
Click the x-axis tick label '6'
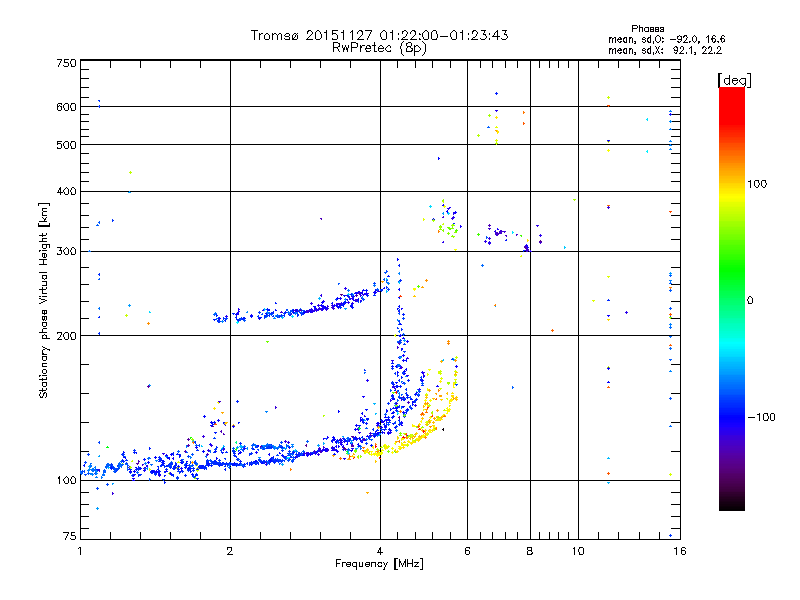(467, 551)
